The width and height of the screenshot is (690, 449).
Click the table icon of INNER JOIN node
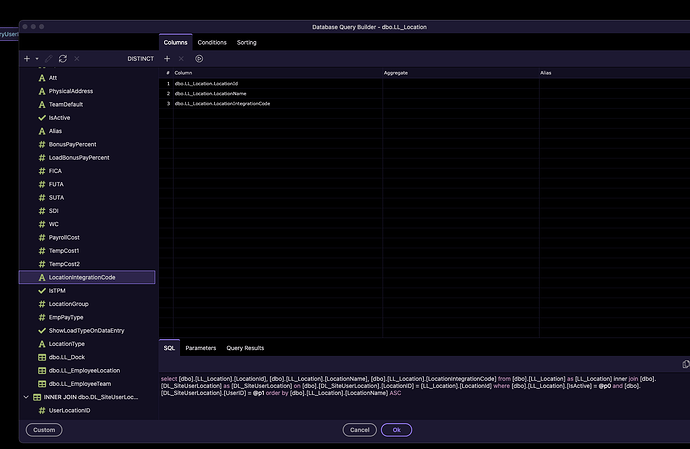pyautogui.click(x=37, y=397)
